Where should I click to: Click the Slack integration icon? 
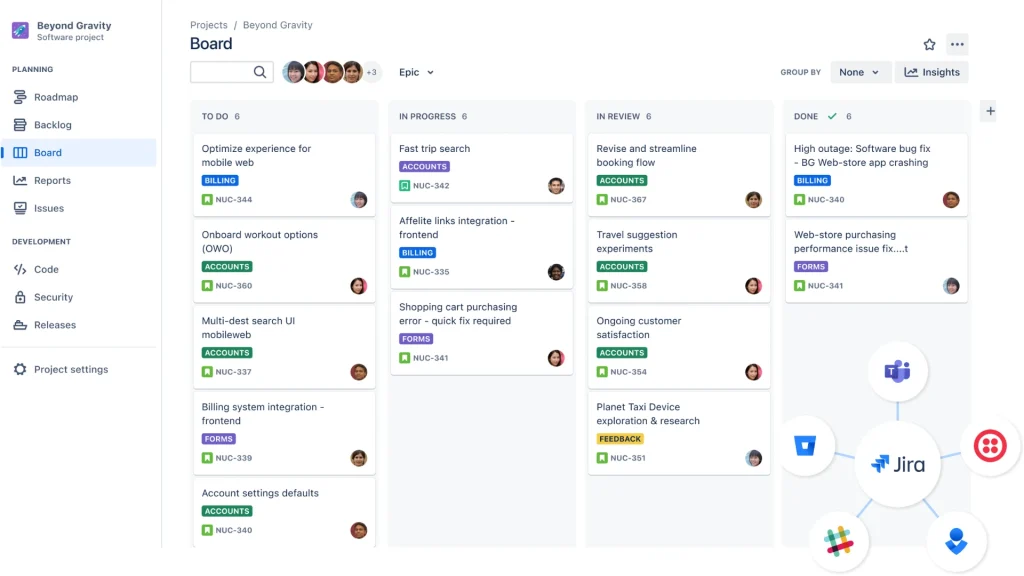[x=838, y=541]
